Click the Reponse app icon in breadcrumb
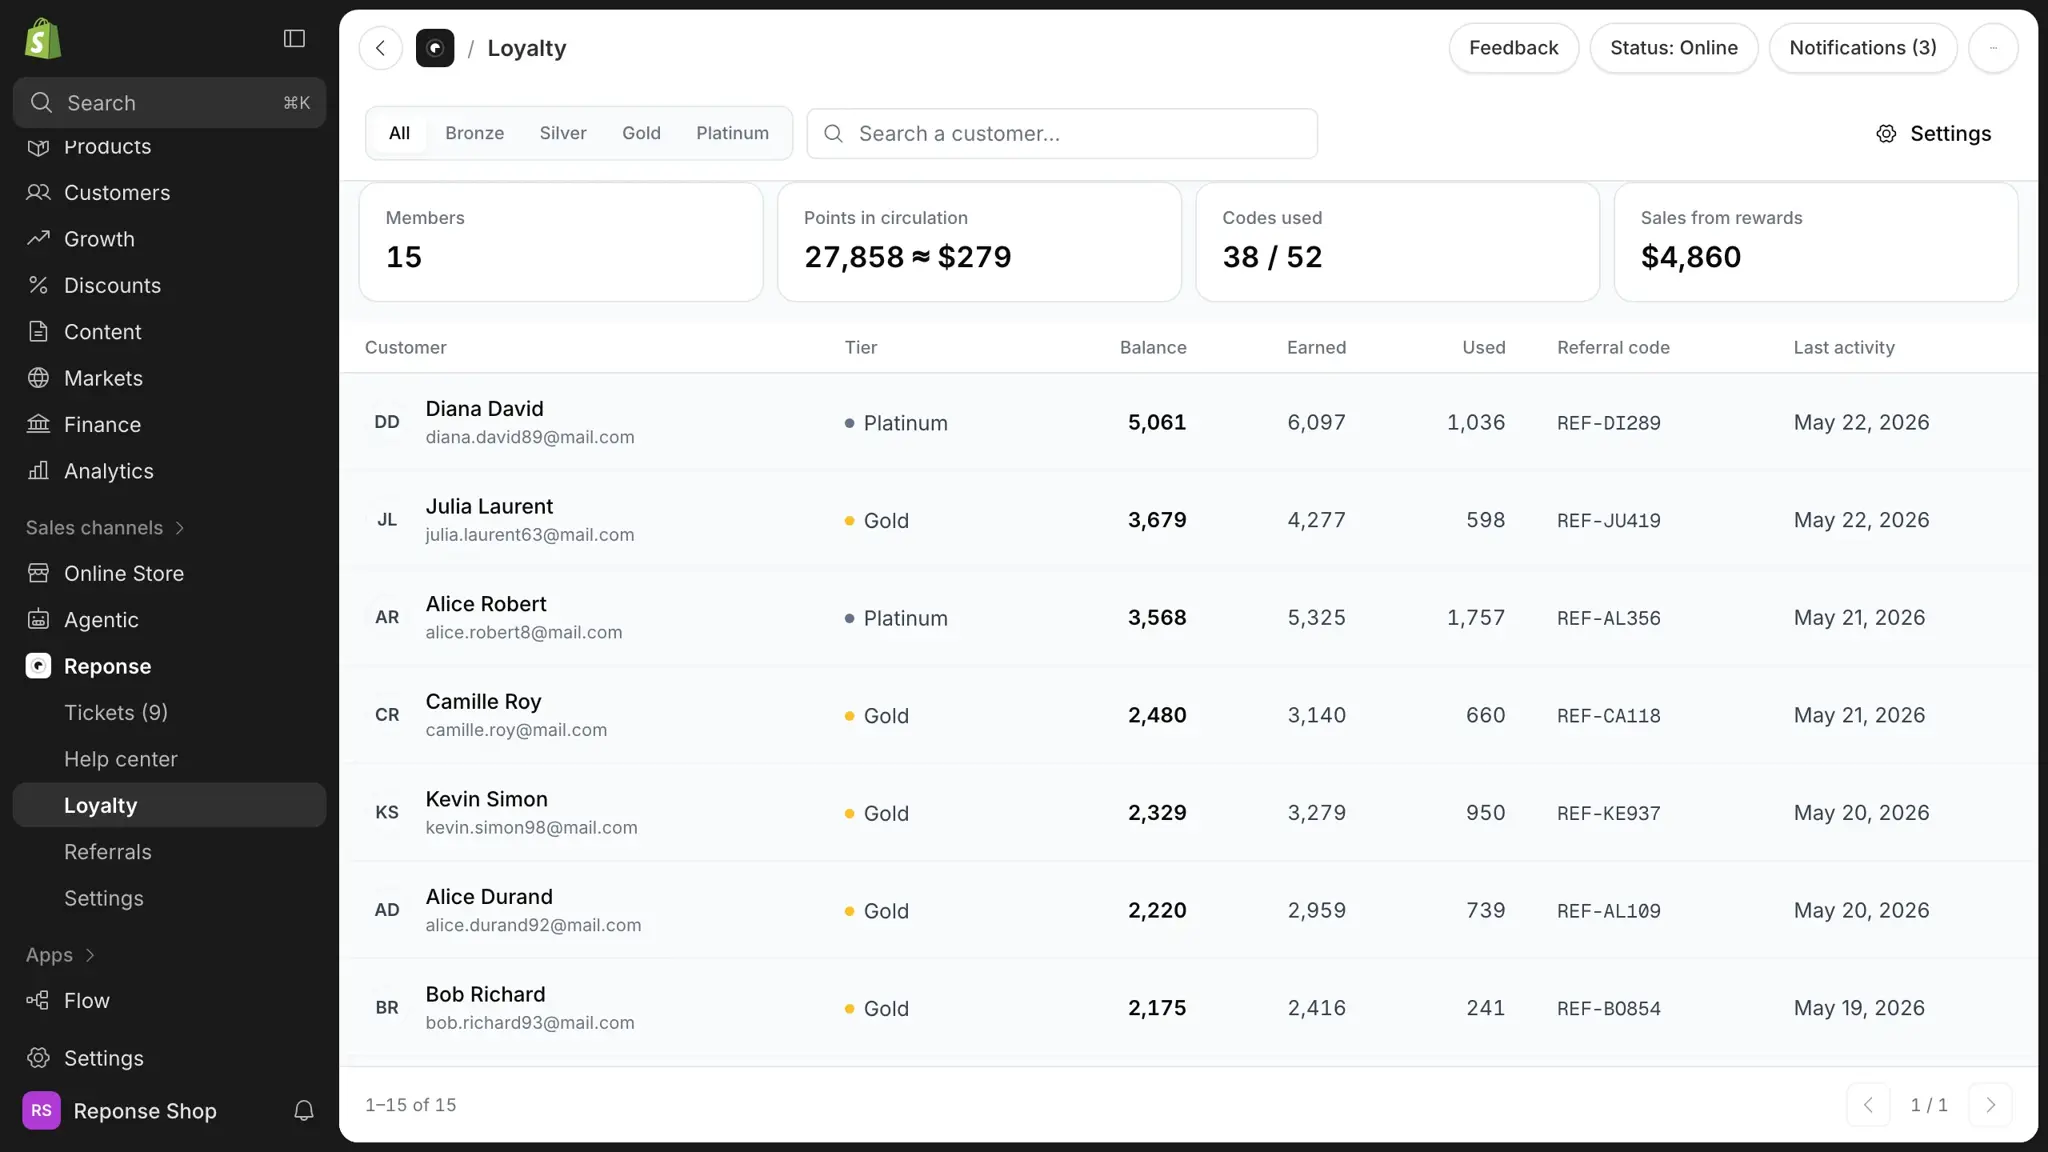This screenshot has height=1152, width=2048. [x=435, y=48]
